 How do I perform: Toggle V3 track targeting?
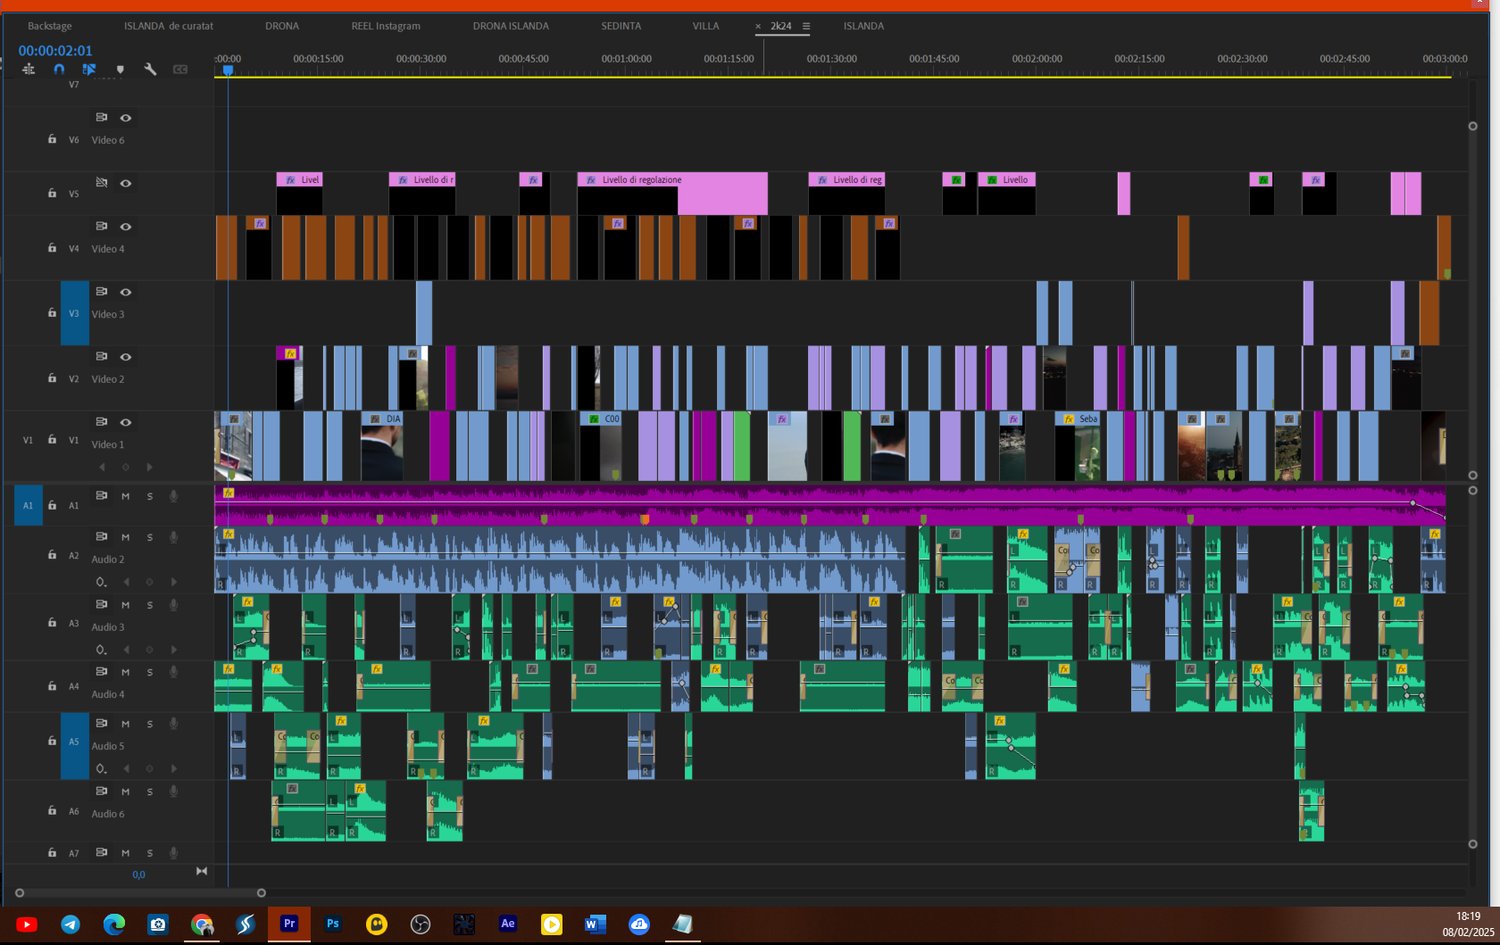coord(74,313)
